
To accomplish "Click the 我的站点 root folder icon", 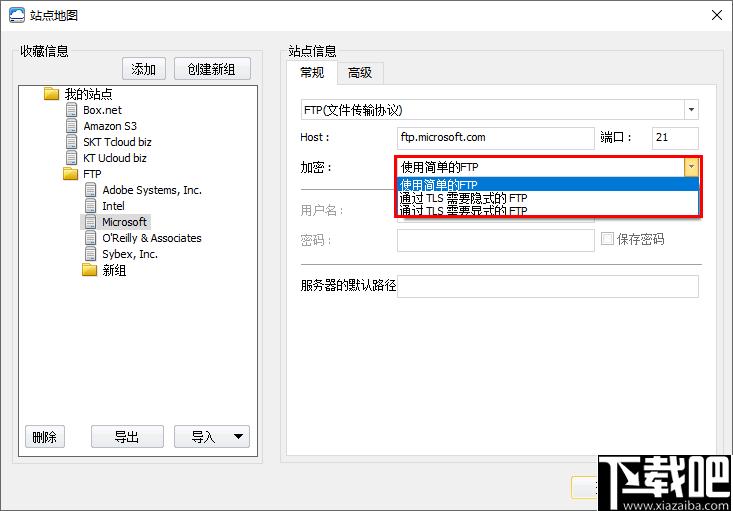I will (x=52, y=94).
